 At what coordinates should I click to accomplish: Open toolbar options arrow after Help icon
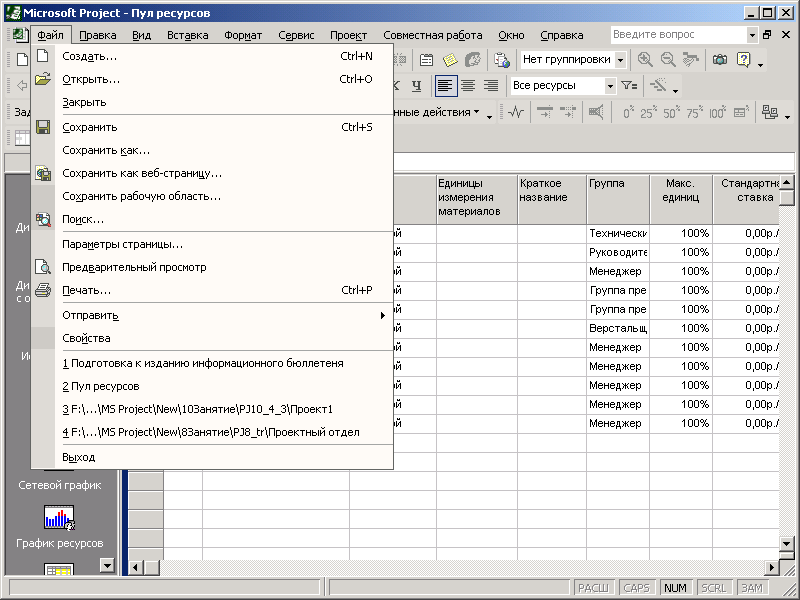(x=761, y=64)
